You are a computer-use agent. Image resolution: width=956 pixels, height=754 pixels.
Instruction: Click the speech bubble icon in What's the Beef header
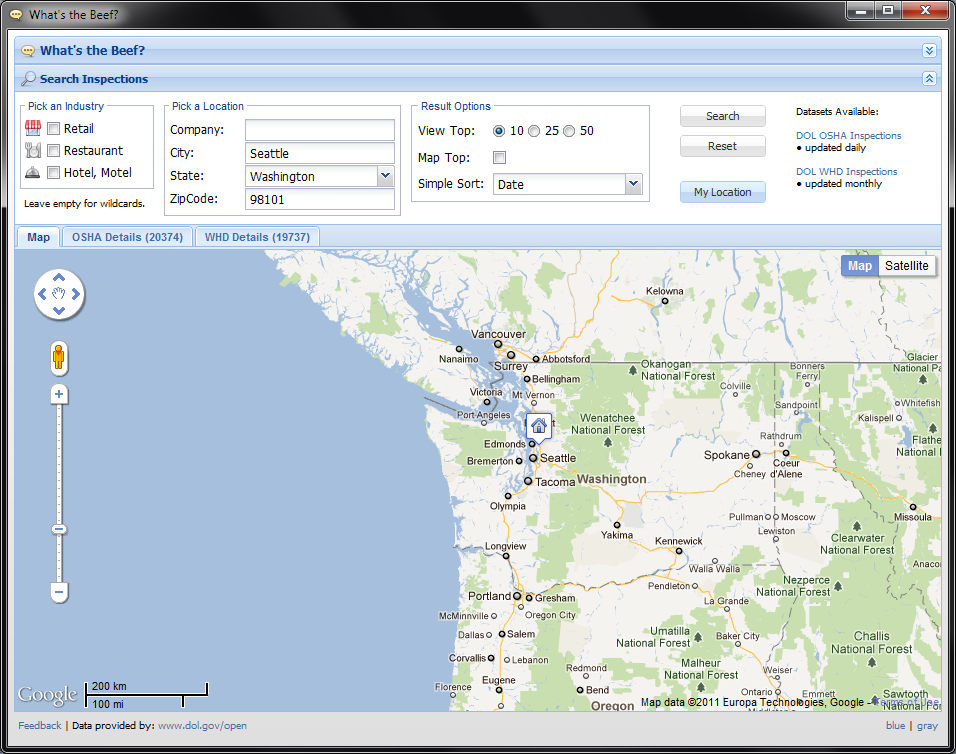tap(27, 51)
